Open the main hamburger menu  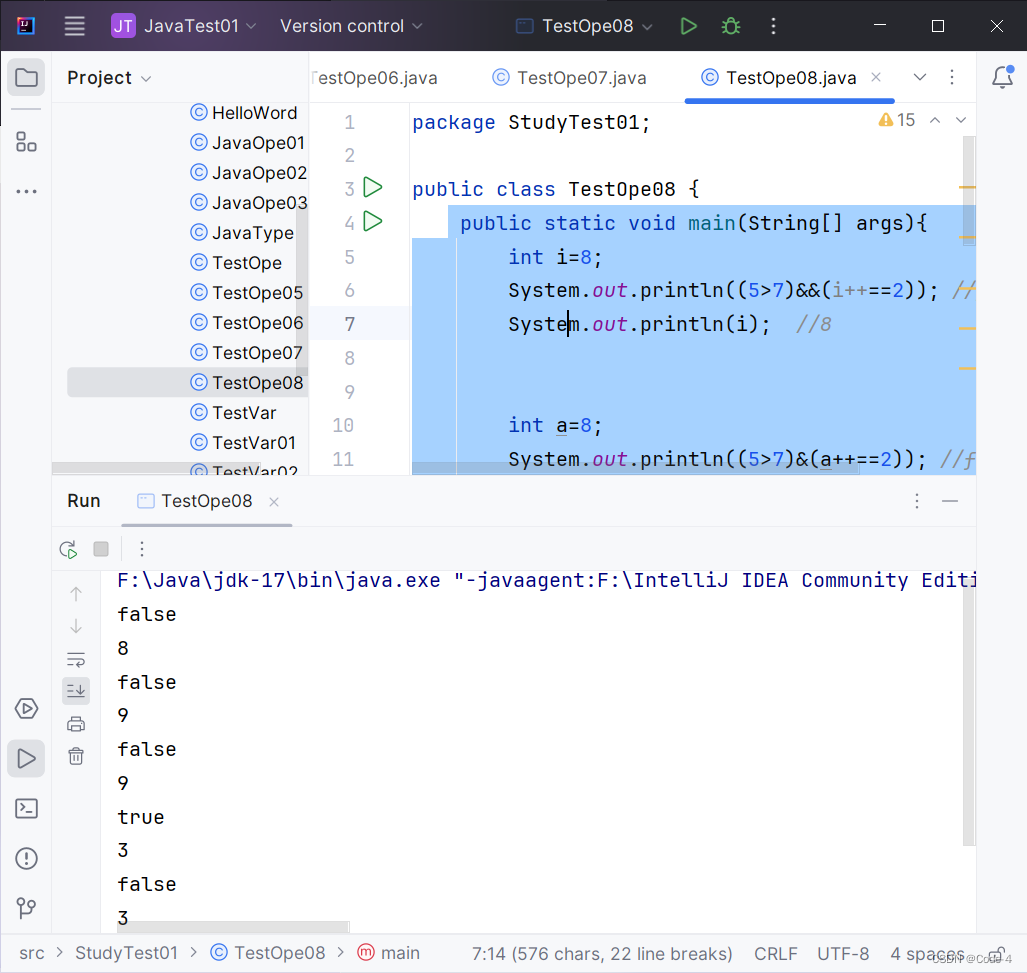tap(75, 26)
